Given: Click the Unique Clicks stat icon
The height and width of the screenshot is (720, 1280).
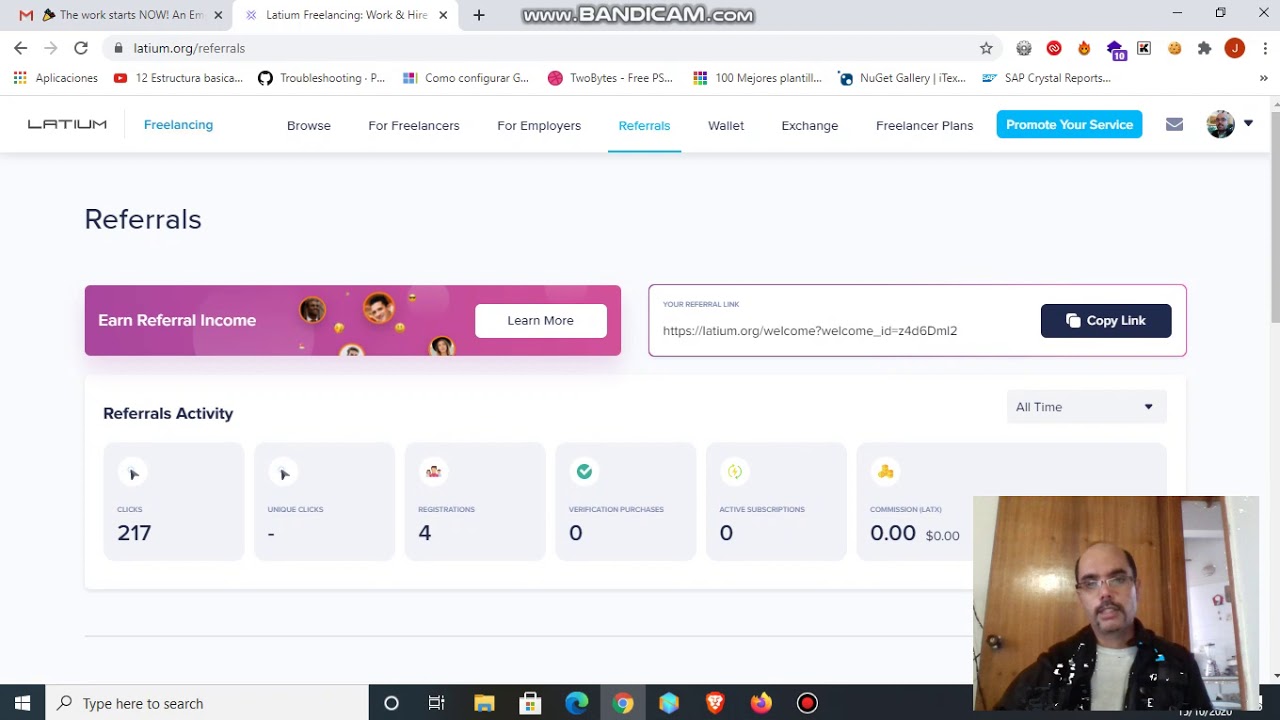Looking at the screenshot, I should click(x=283, y=473).
